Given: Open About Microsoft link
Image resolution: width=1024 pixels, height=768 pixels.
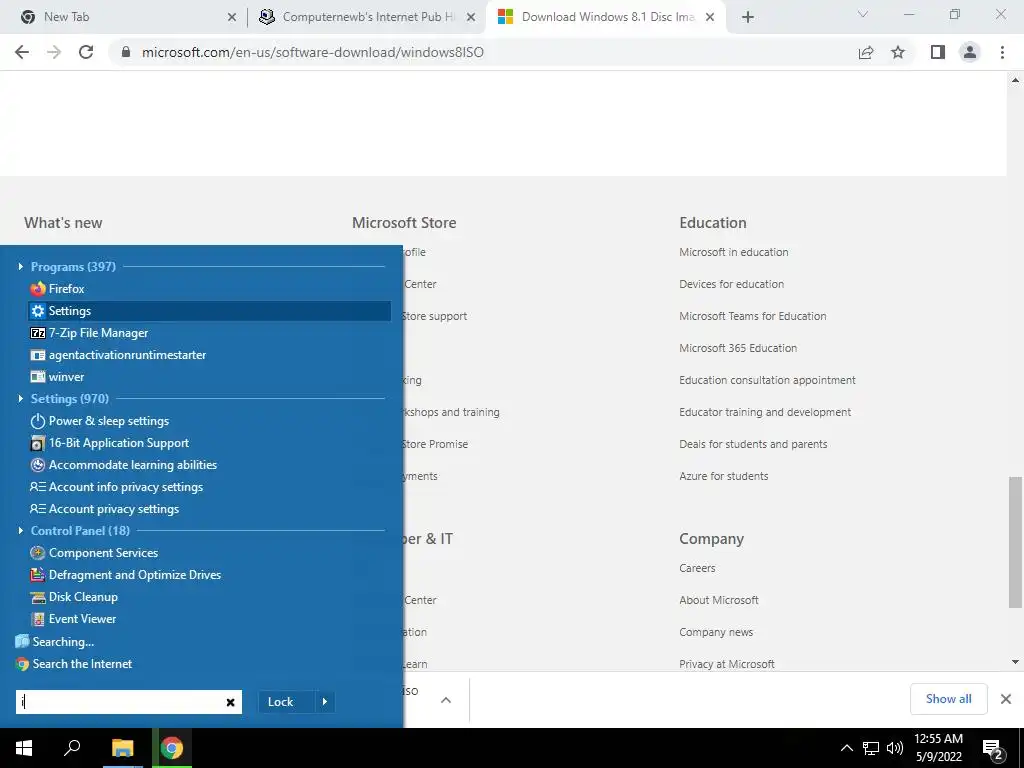Looking at the screenshot, I should coord(718,600).
